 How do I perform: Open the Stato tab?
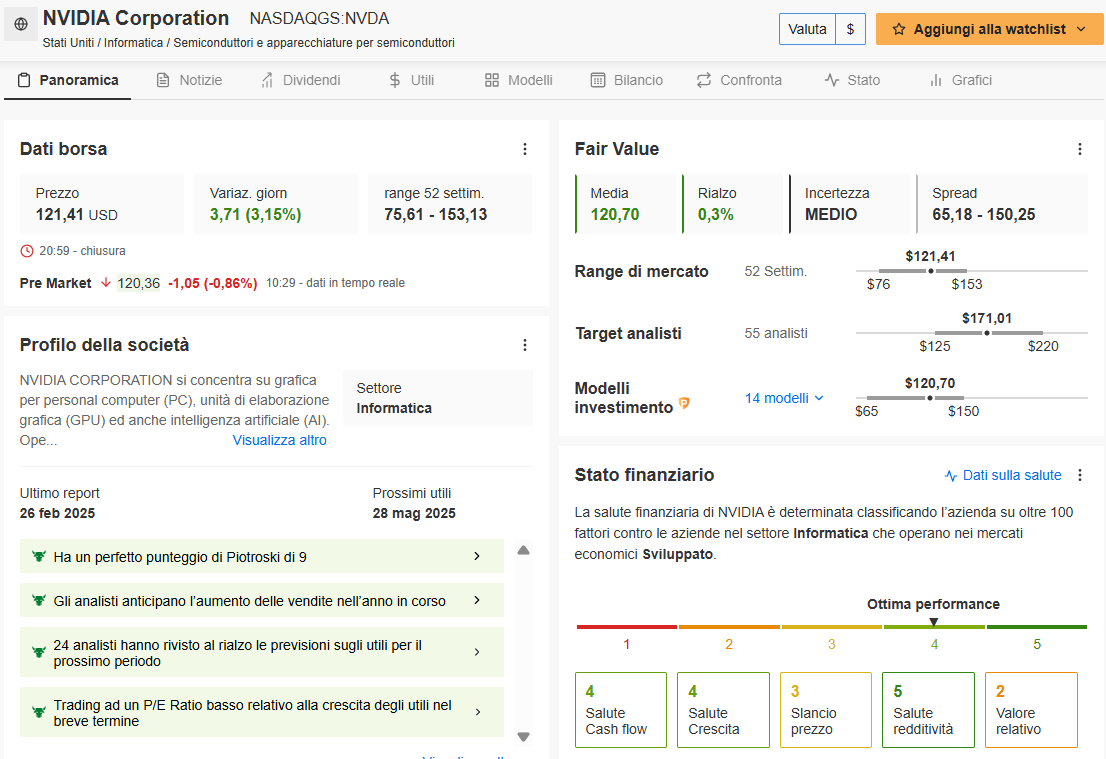pos(852,80)
